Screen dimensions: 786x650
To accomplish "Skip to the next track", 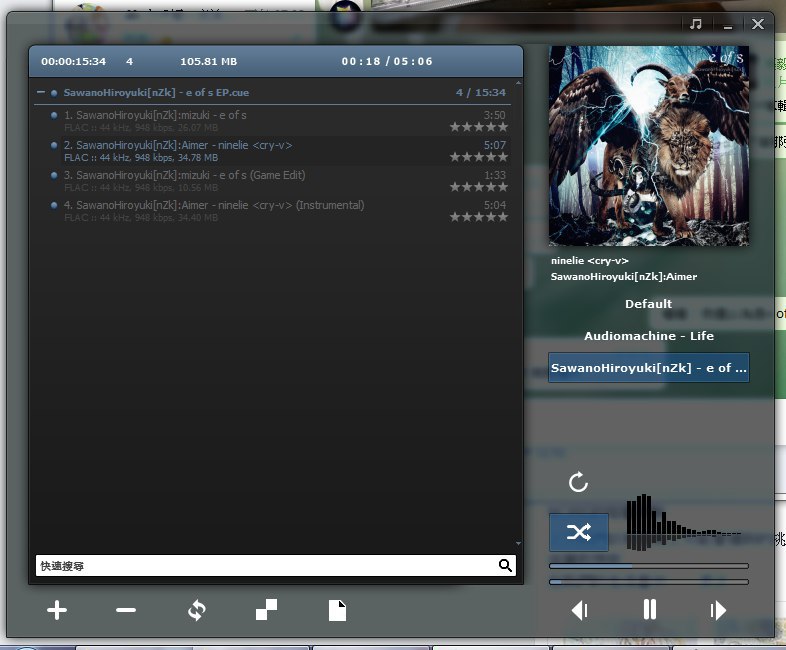I will click(718, 610).
